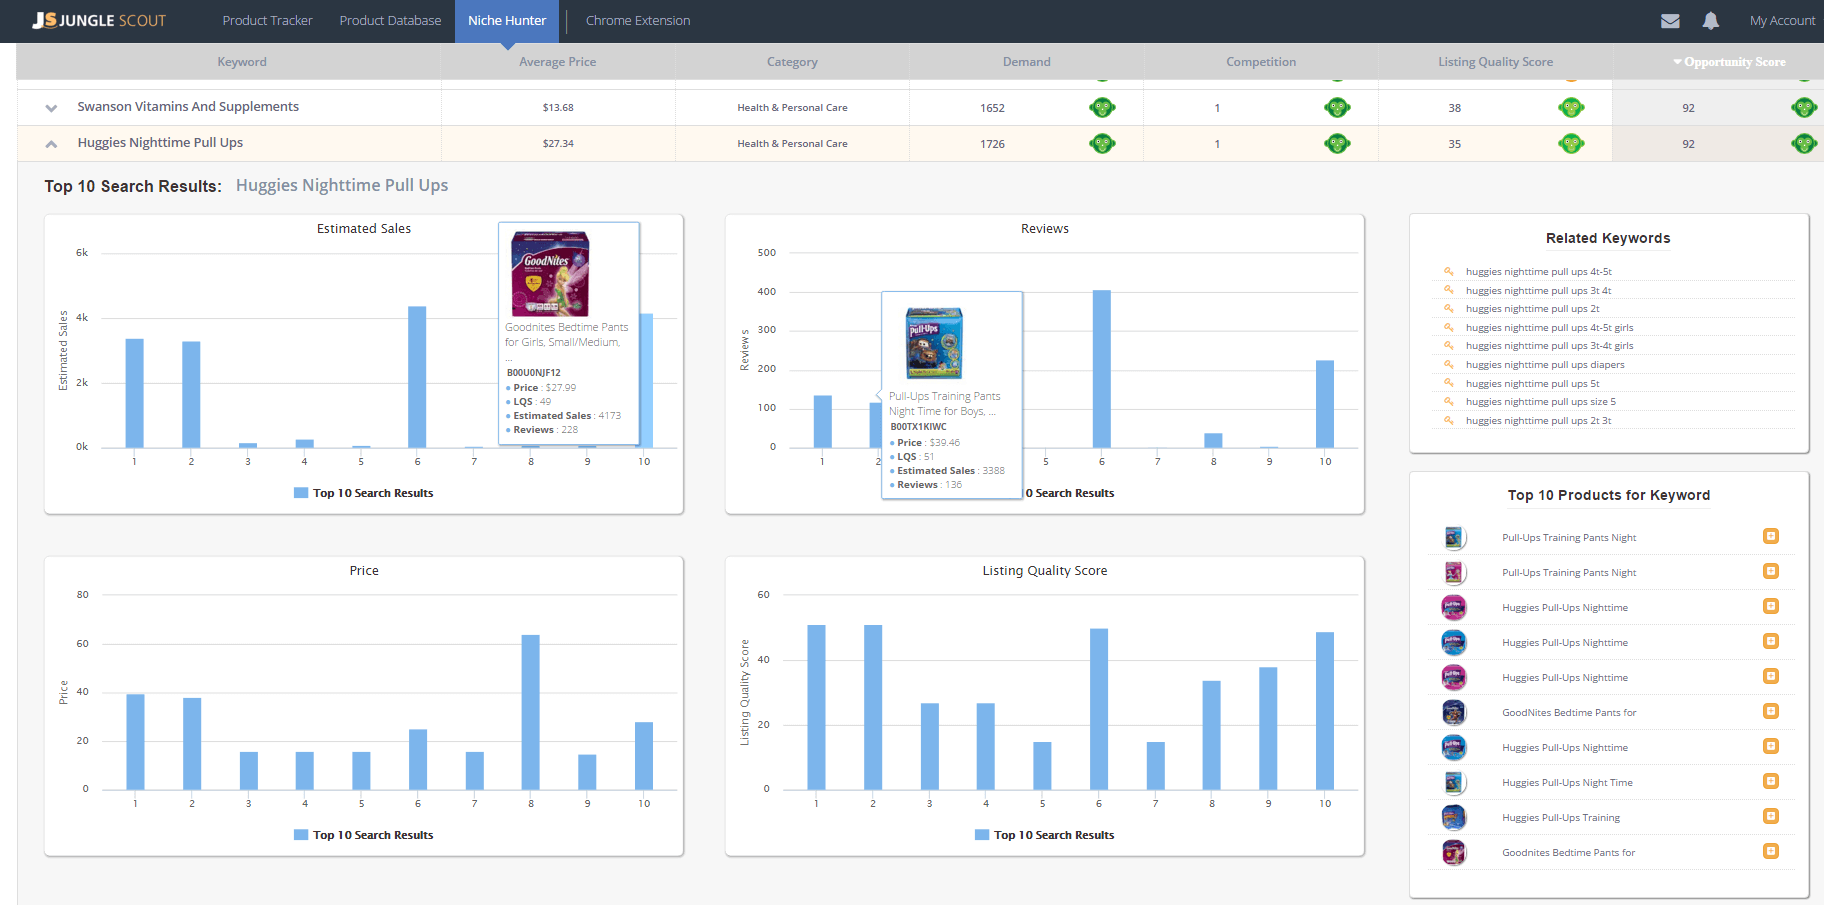Click the Jungle Scout logo
The width and height of the screenshot is (1824, 905).
click(x=99, y=20)
